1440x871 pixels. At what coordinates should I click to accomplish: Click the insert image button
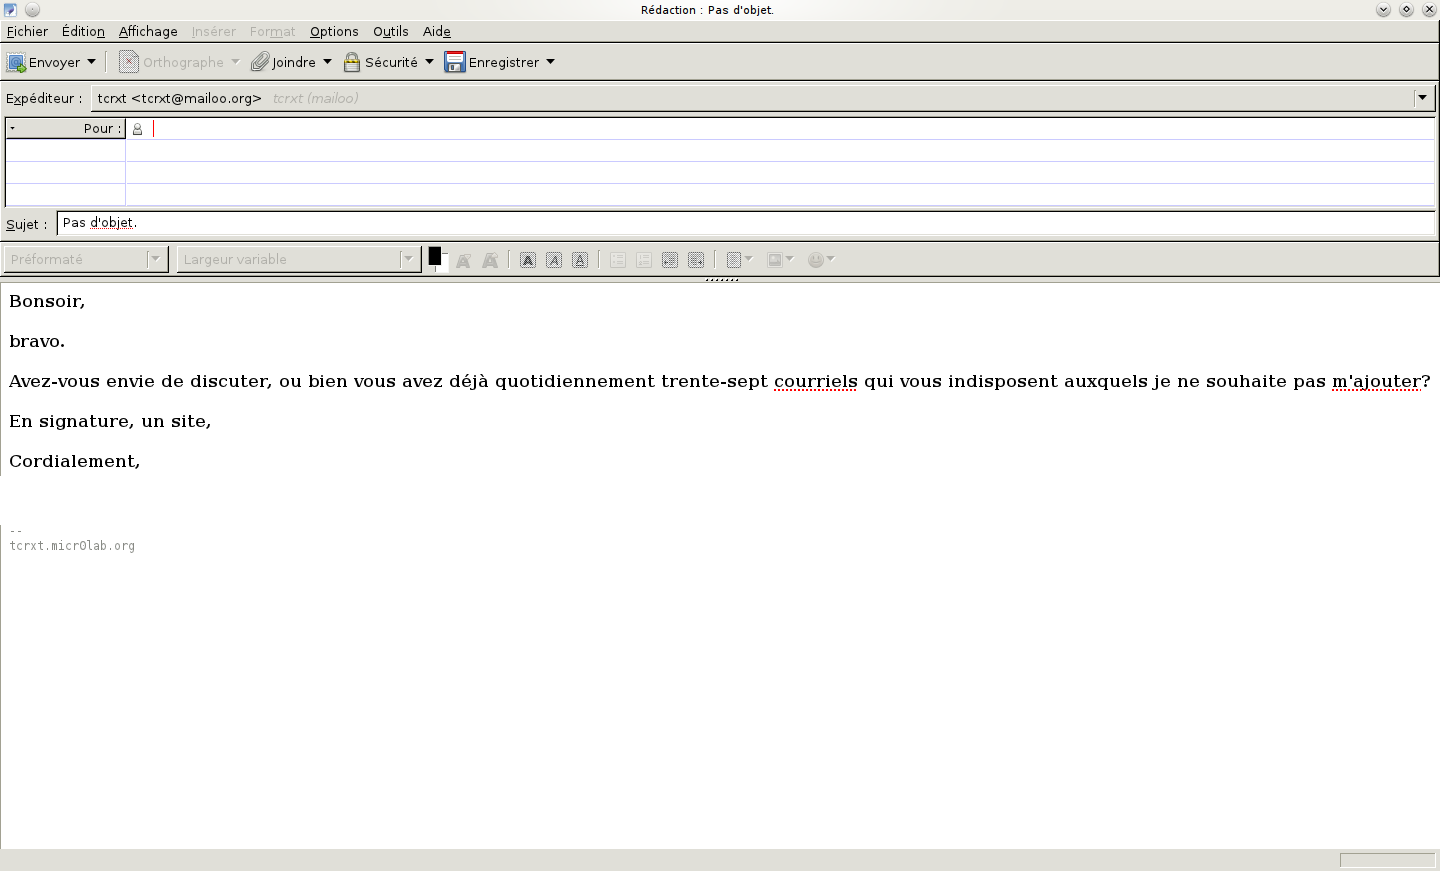coord(774,260)
